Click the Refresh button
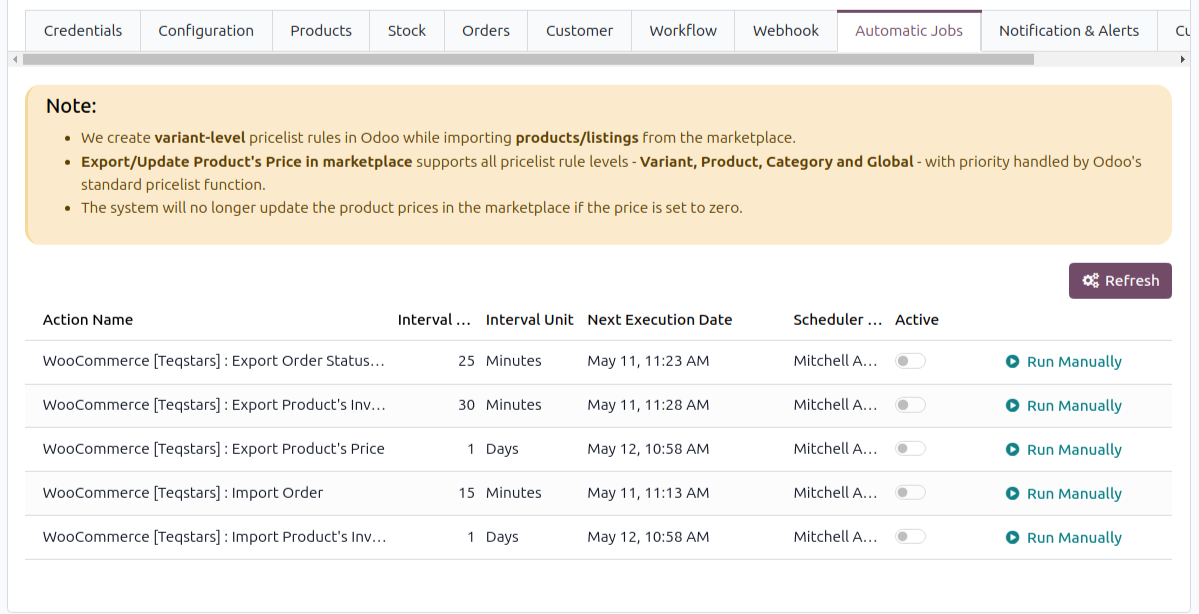Viewport: 1199px width, 614px height. [1120, 281]
